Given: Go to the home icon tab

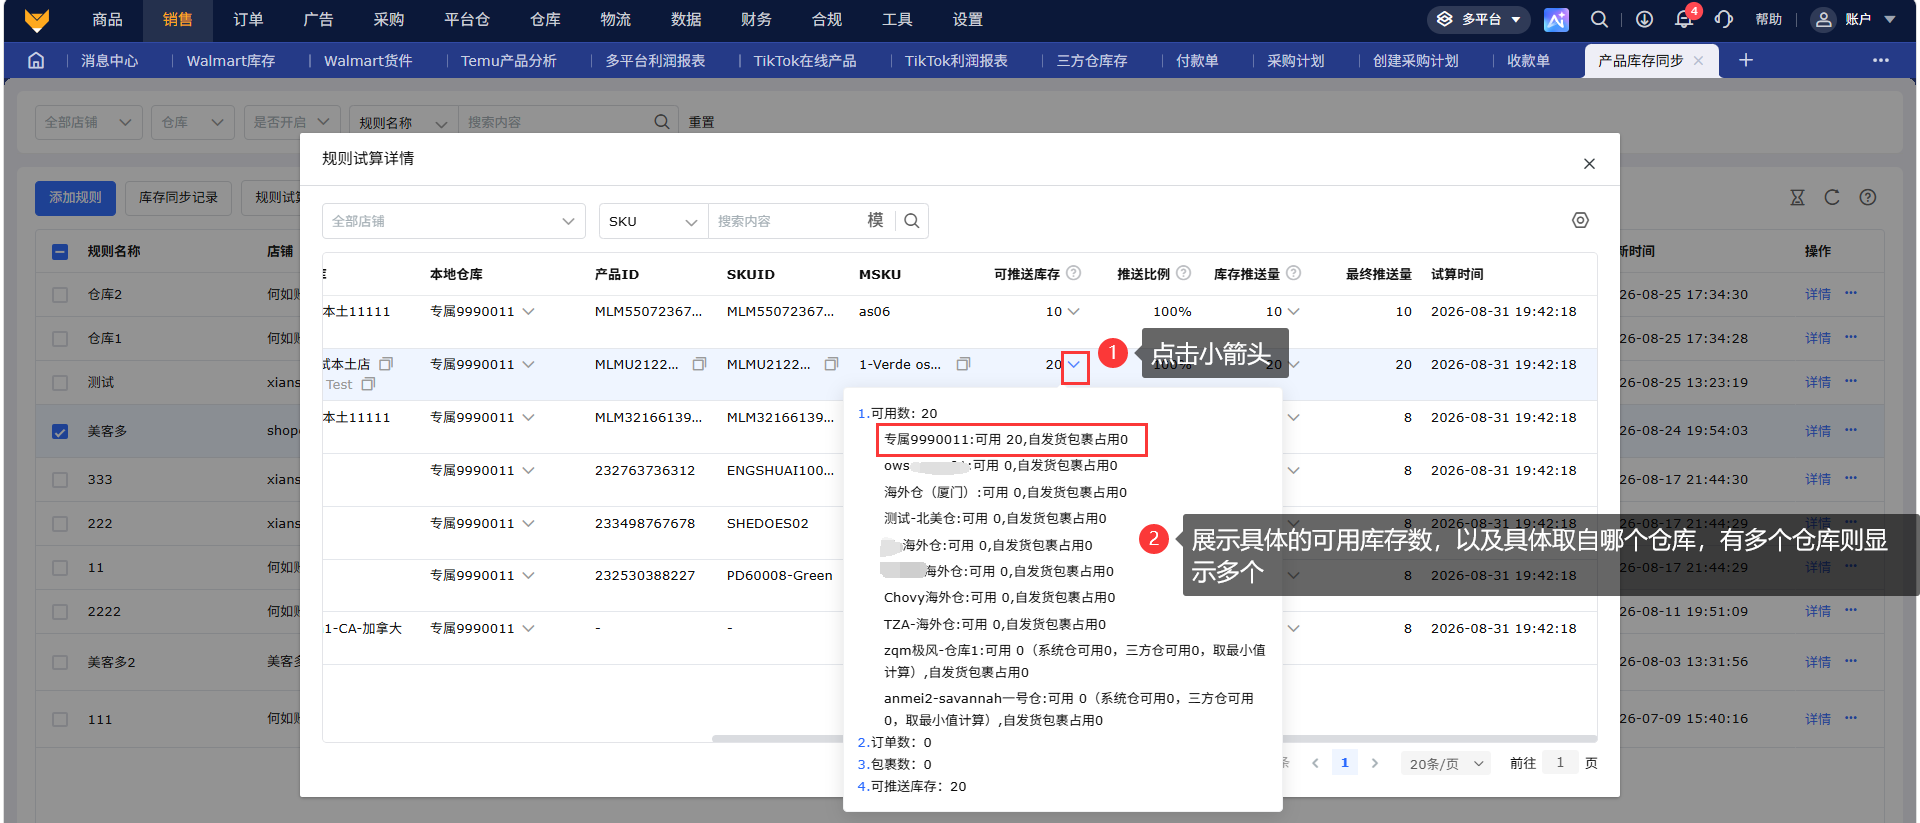Looking at the screenshot, I should point(36,60).
